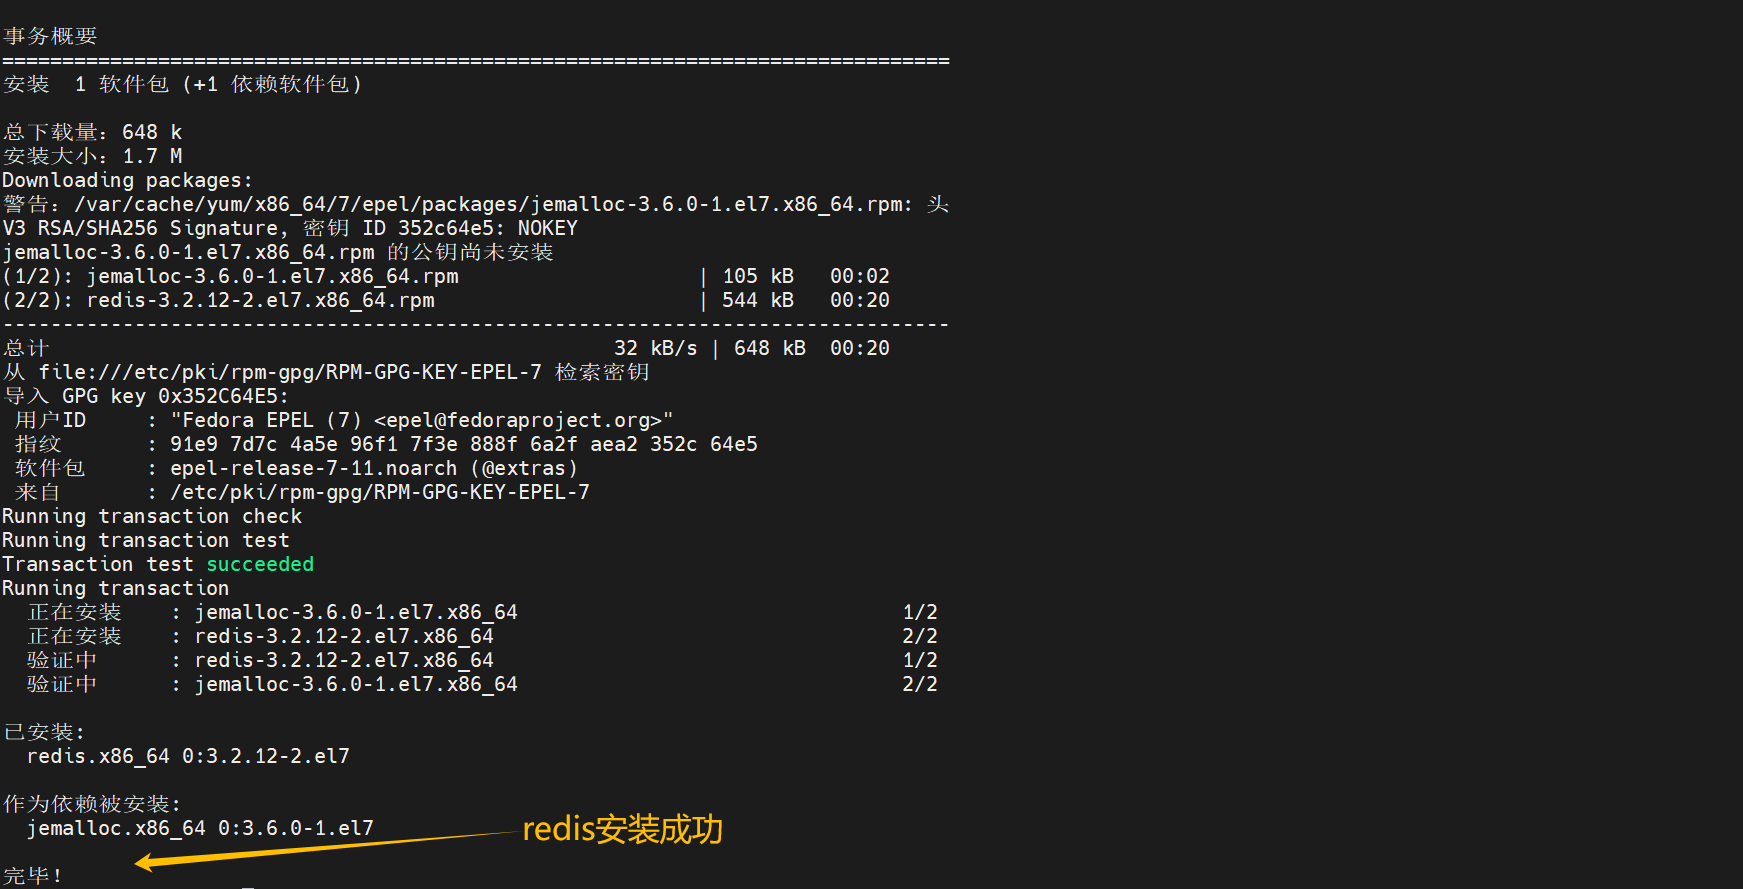Click the file:///etc/pki/rpm-gpg/RPM-GPG-KEY-EPEL-7 path
This screenshot has width=1743, height=889.
point(290,372)
